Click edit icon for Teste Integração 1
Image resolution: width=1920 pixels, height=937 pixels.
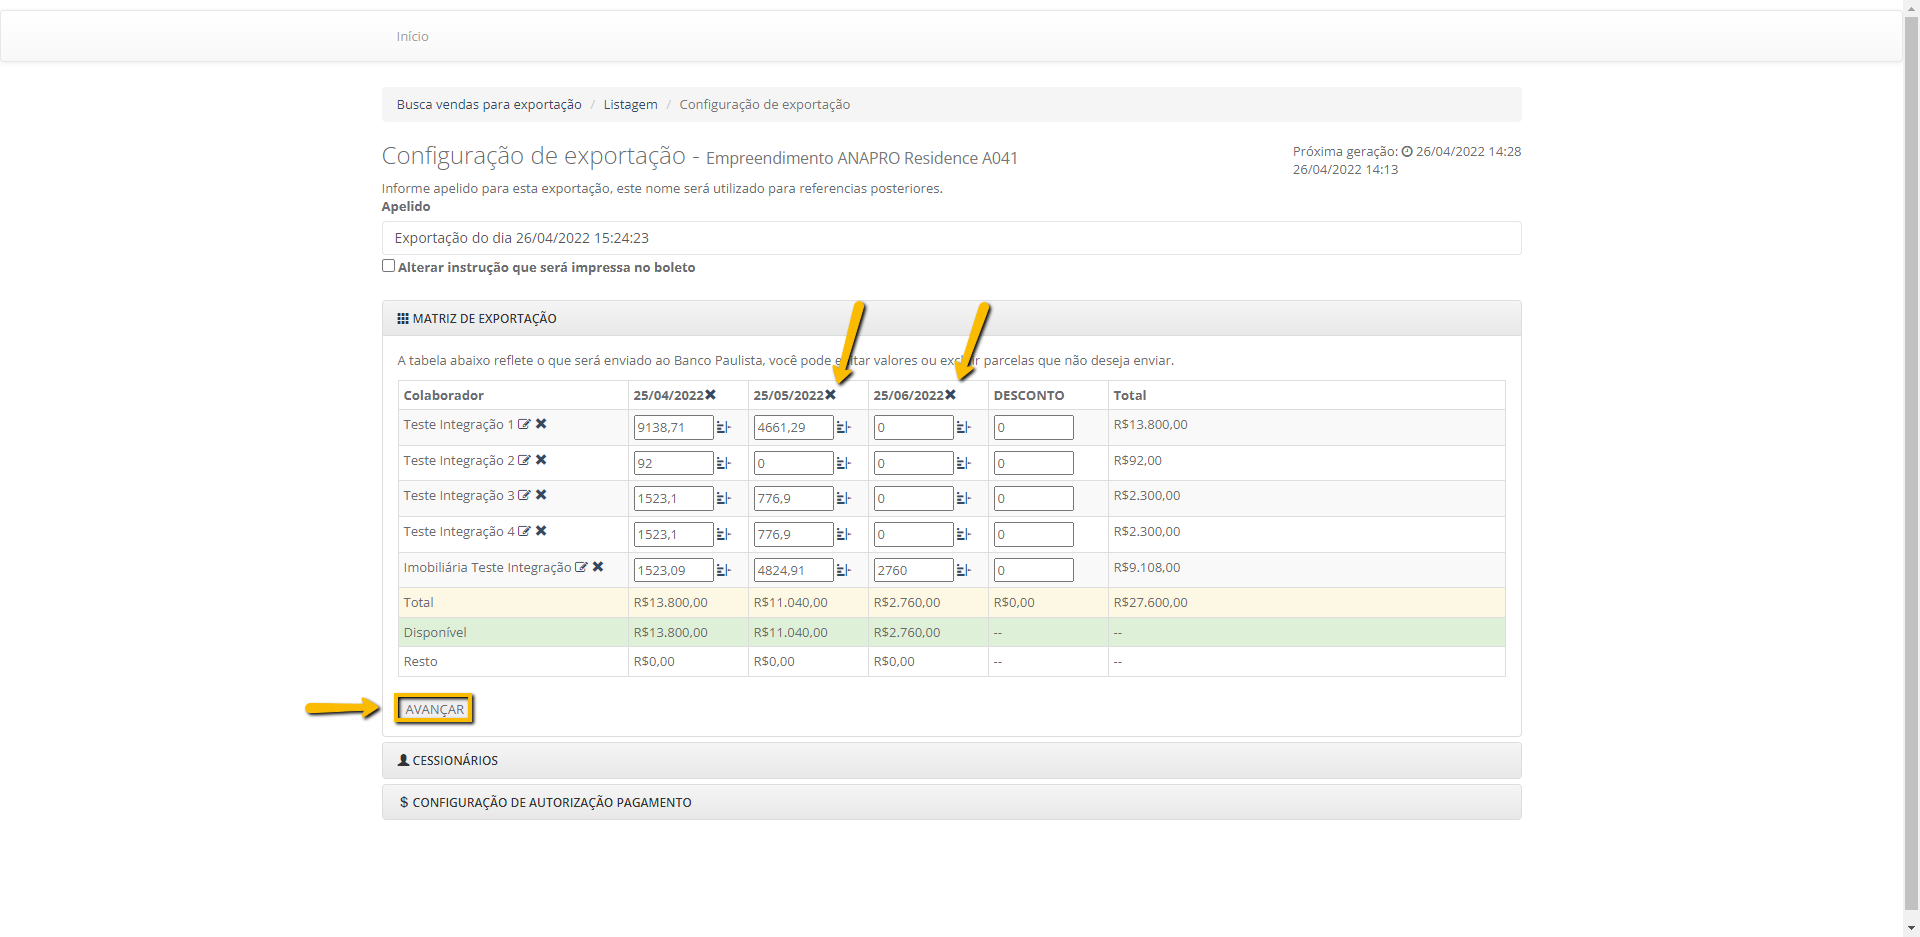(x=524, y=424)
